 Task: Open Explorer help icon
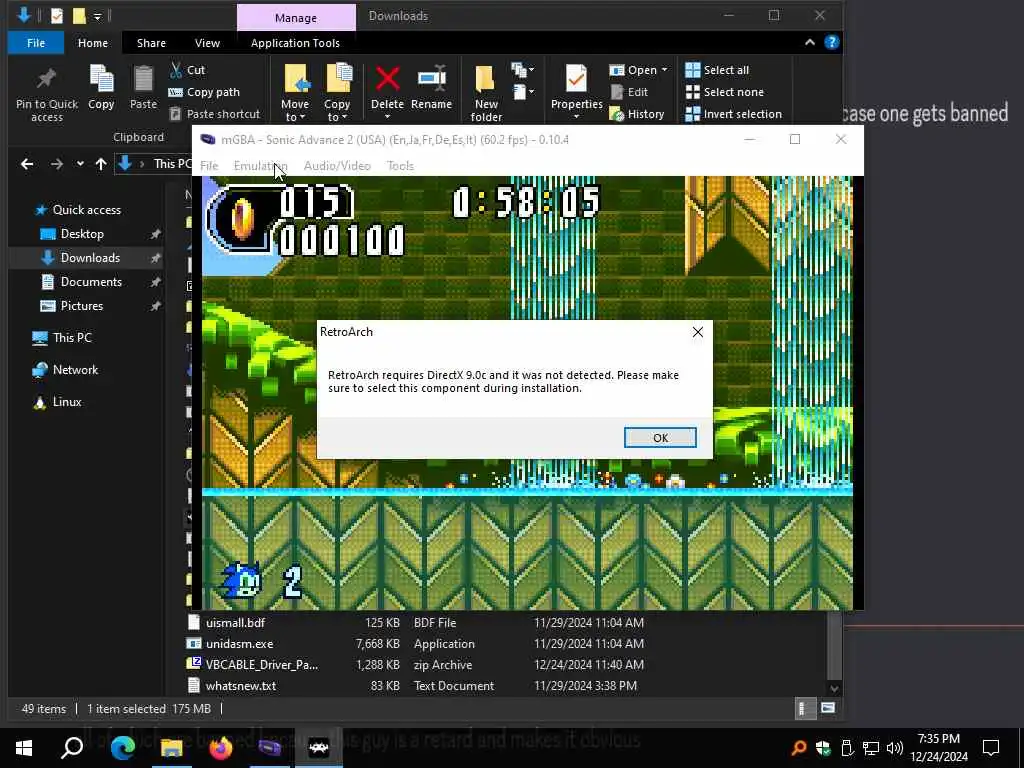(831, 42)
